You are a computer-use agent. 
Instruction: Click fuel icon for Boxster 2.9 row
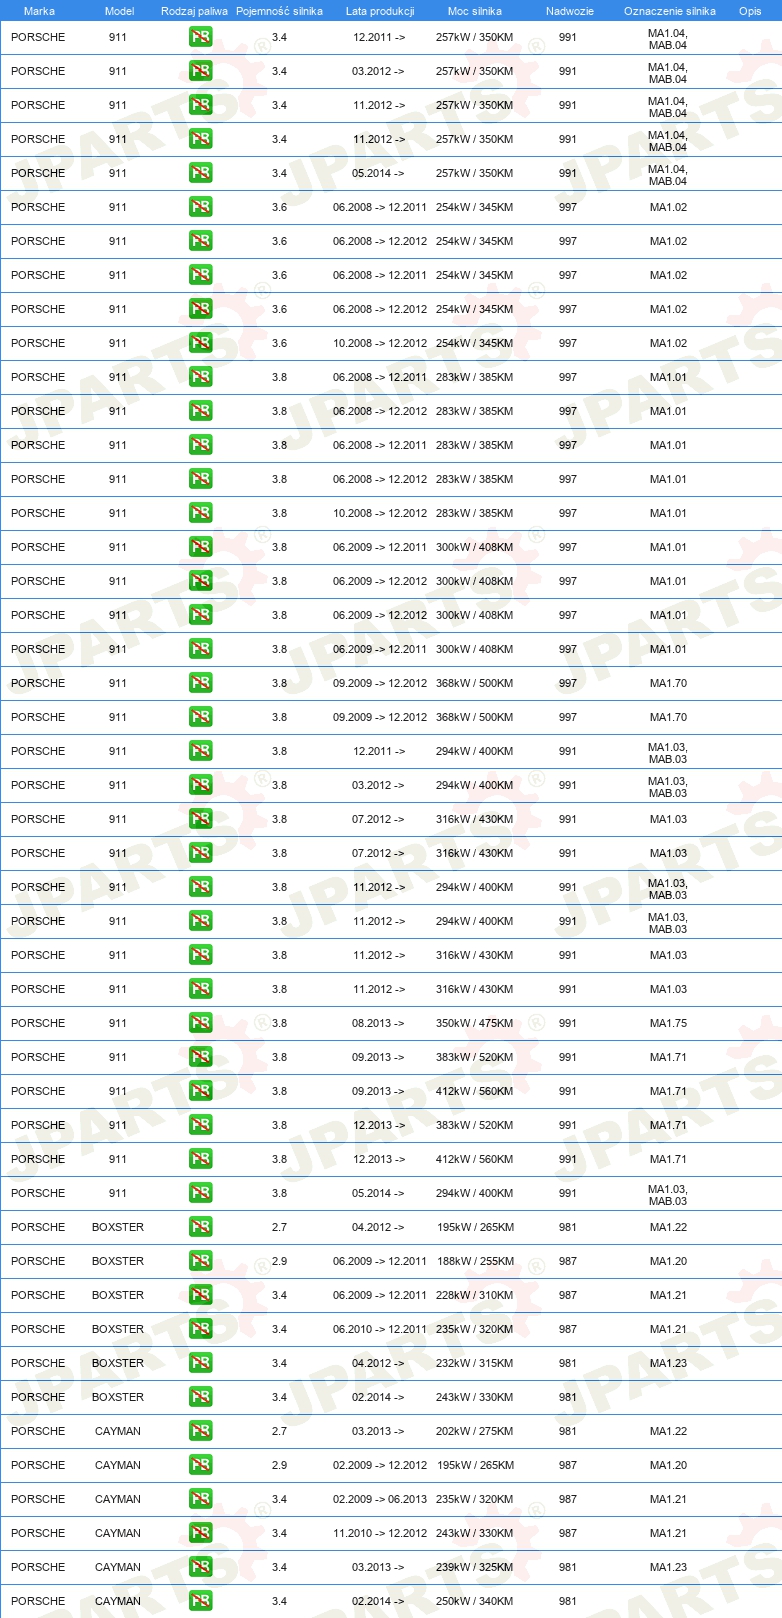(200, 1261)
